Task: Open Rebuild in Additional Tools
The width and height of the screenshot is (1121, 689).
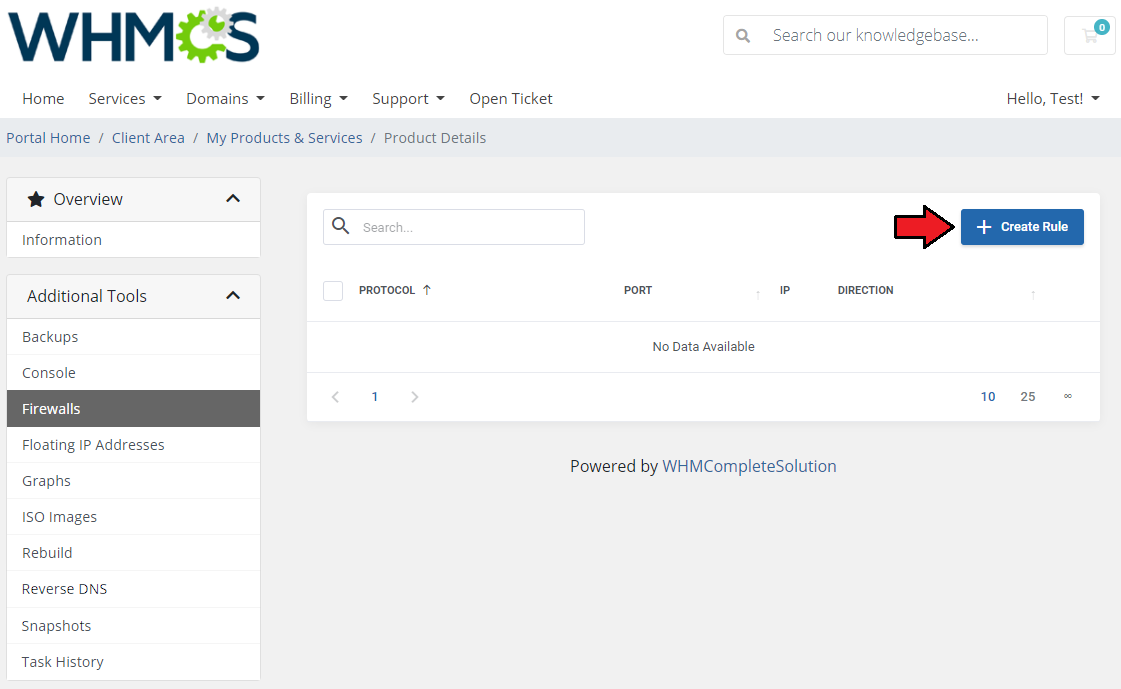Action: pos(134,553)
